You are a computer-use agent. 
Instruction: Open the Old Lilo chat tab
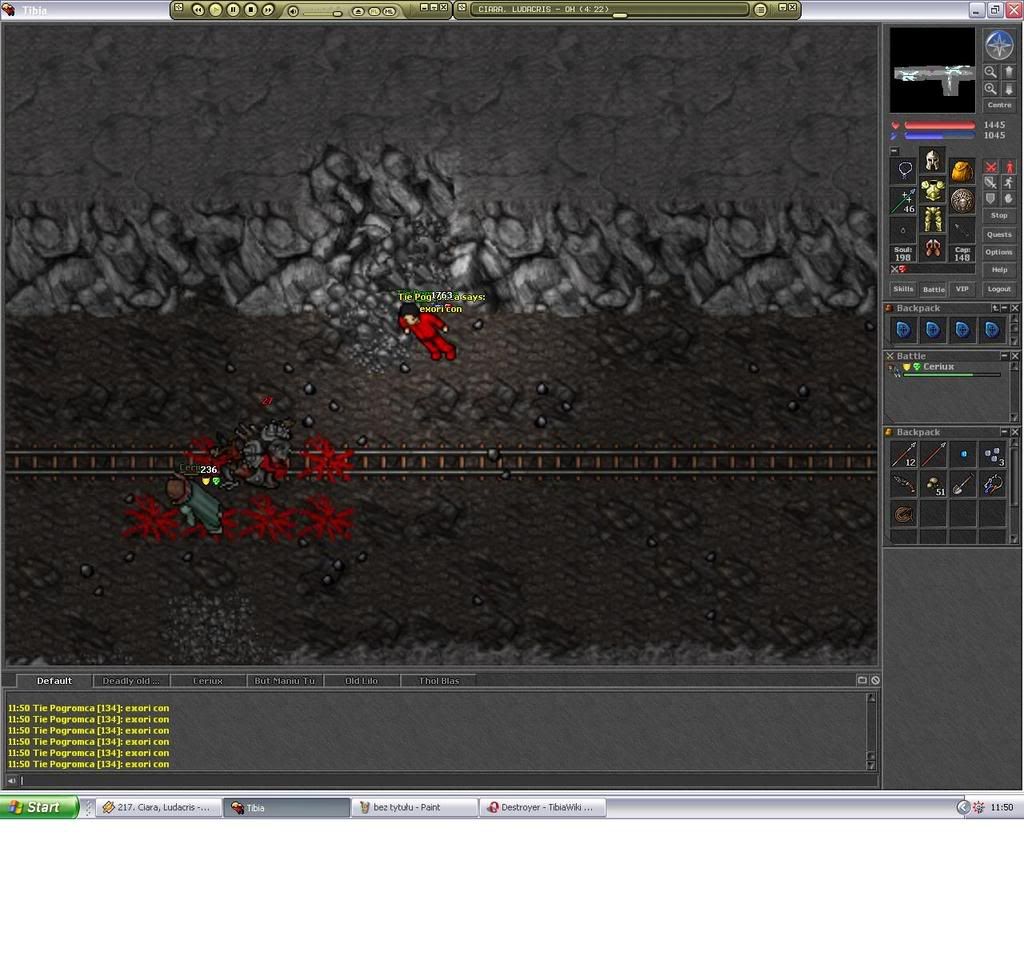(361, 680)
